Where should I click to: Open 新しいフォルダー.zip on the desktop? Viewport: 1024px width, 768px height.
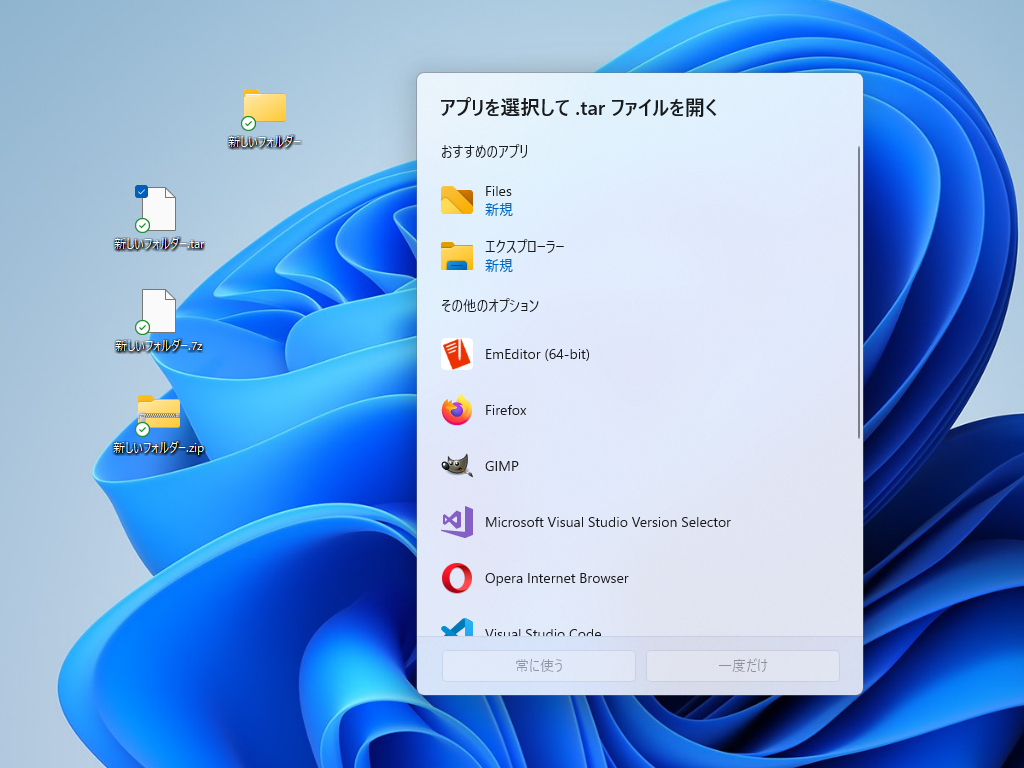[x=160, y=413]
